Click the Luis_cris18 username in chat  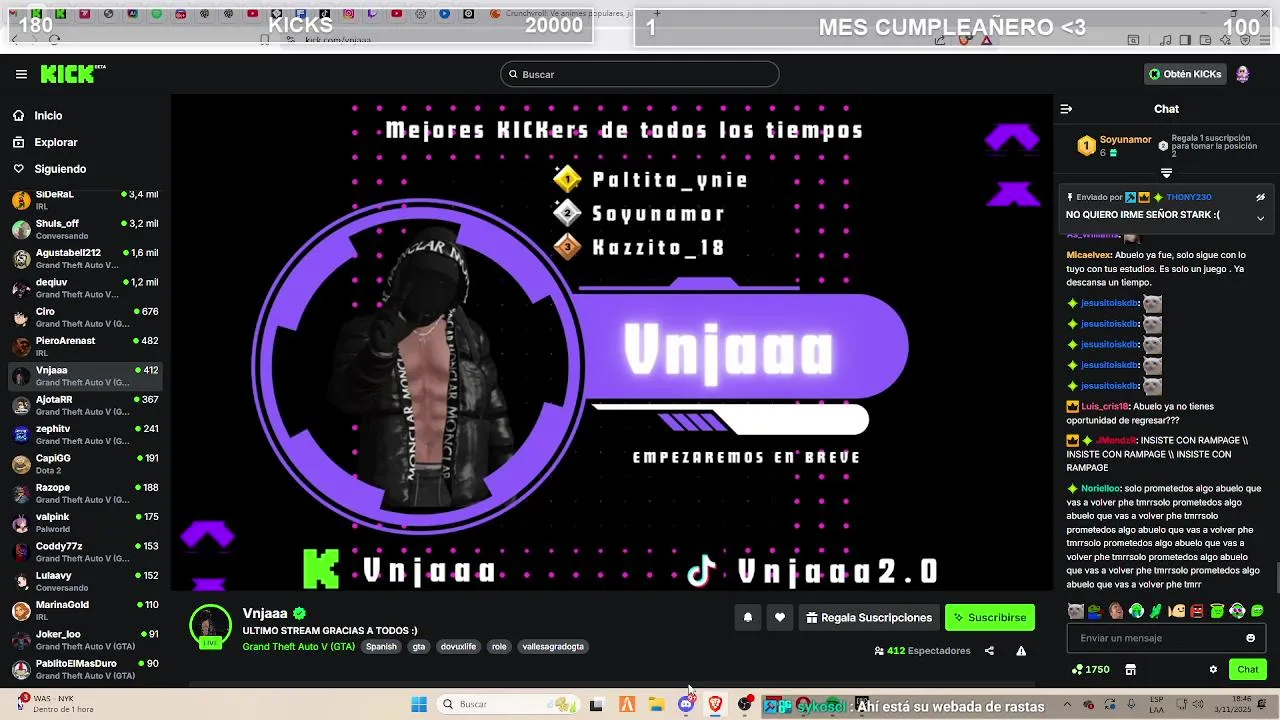click(x=1105, y=407)
